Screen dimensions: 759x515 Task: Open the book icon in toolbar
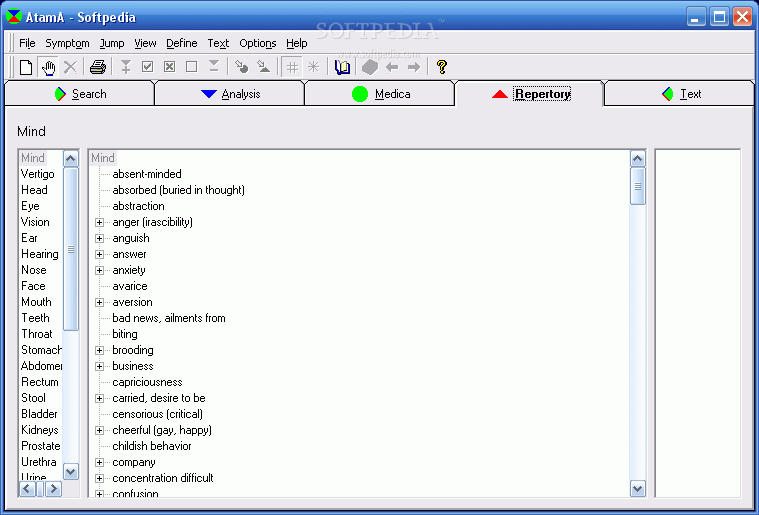click(342, 67)
